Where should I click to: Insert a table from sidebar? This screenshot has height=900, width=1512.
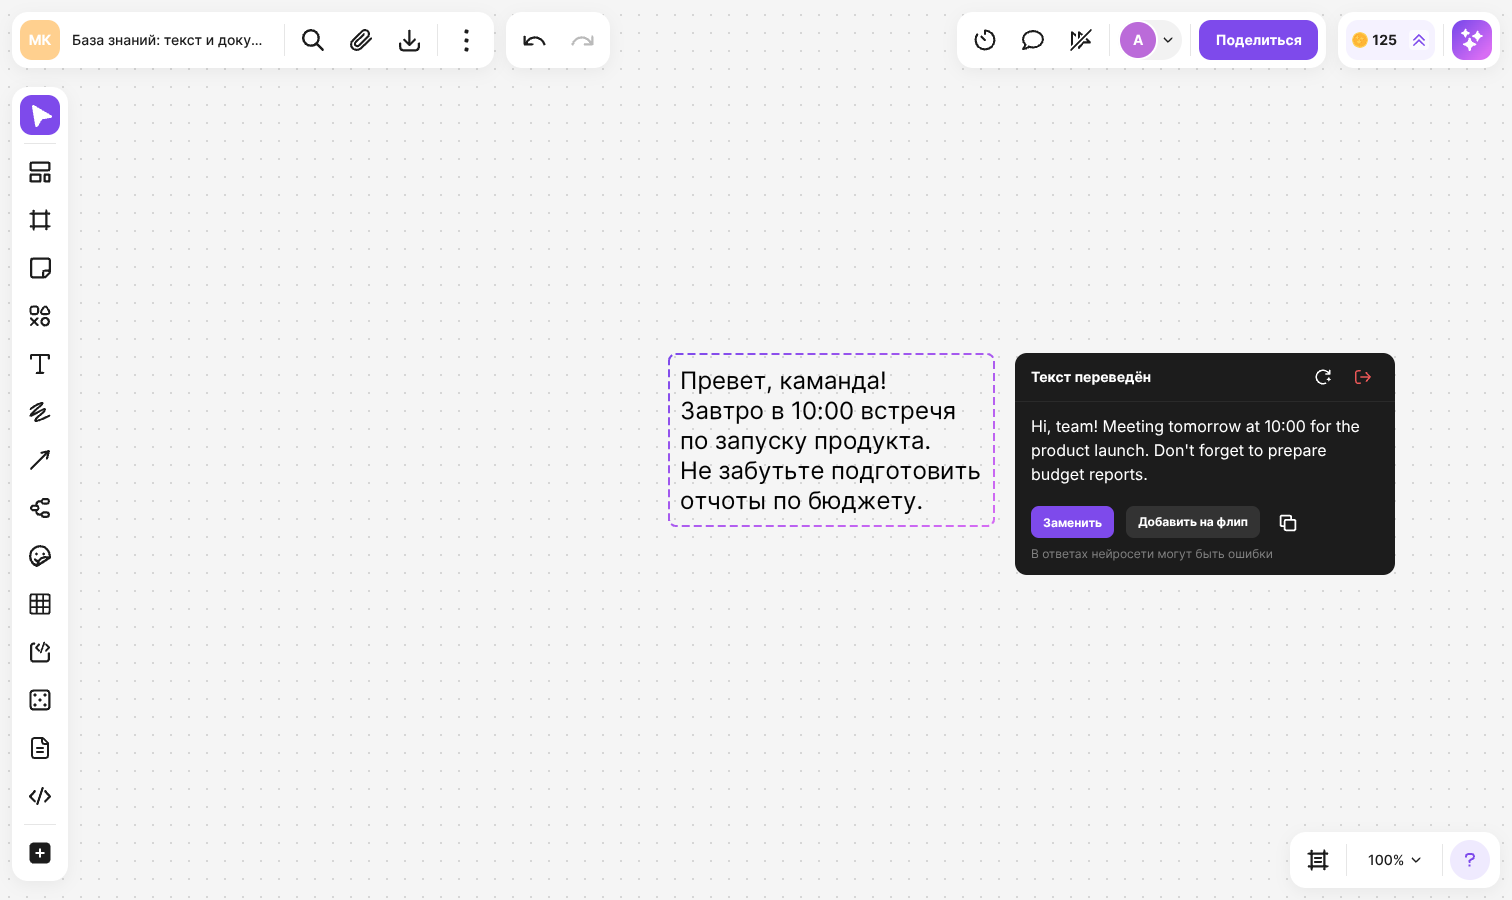40,604
